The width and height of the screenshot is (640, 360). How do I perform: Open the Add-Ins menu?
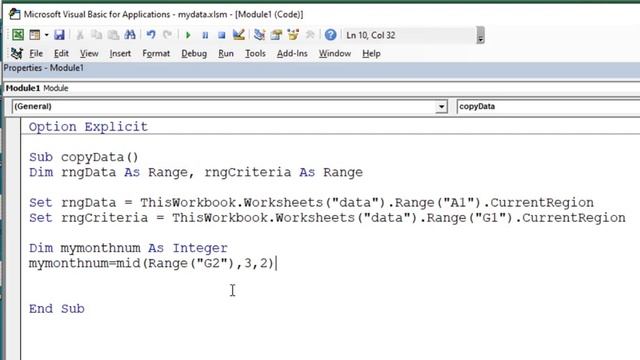(x=292, y=53)
